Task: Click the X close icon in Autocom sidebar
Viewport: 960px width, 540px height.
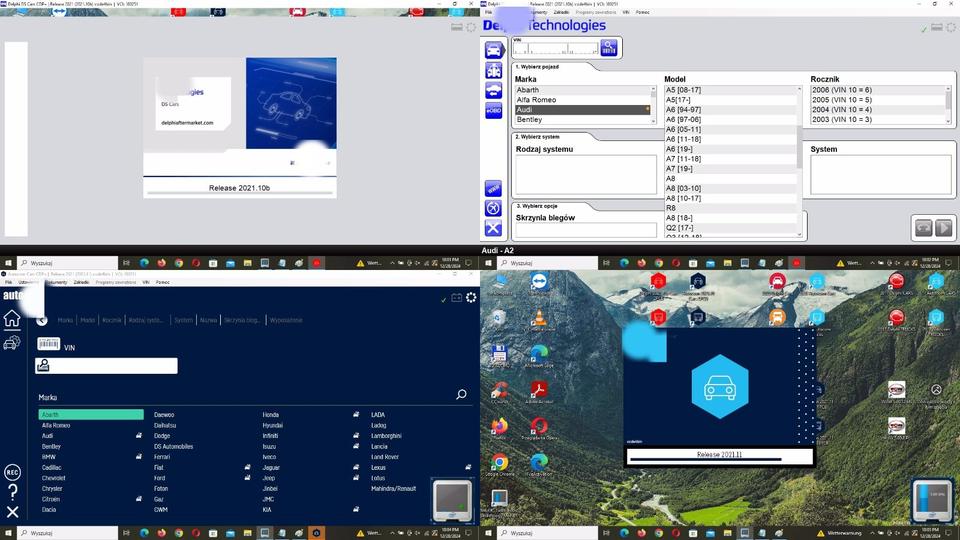Action: click(12, 512)
